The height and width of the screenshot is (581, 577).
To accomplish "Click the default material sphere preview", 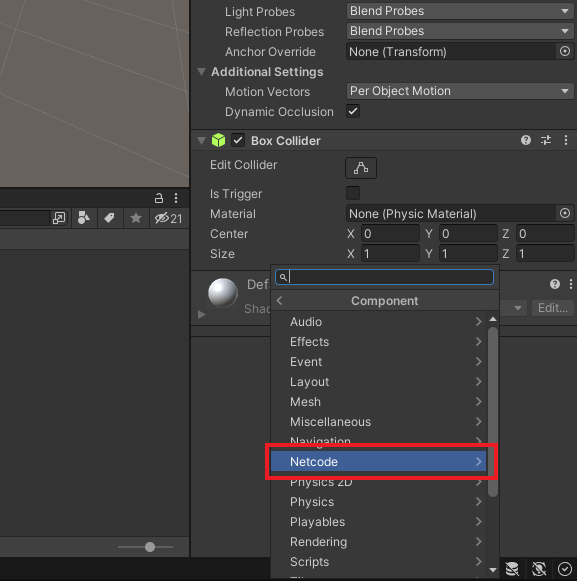I will [223, 293].
